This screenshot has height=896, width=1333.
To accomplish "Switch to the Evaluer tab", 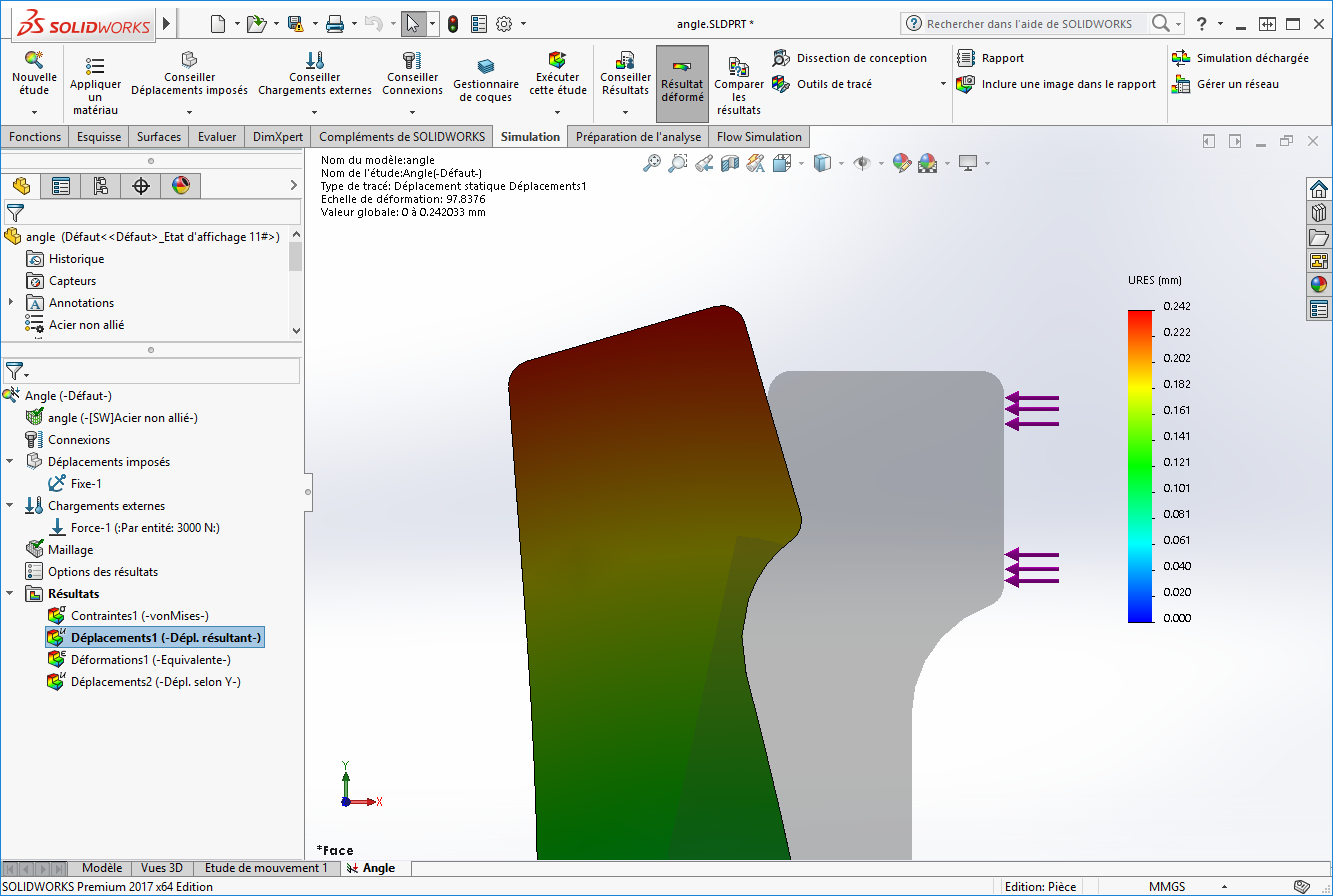I will [217, 137].
